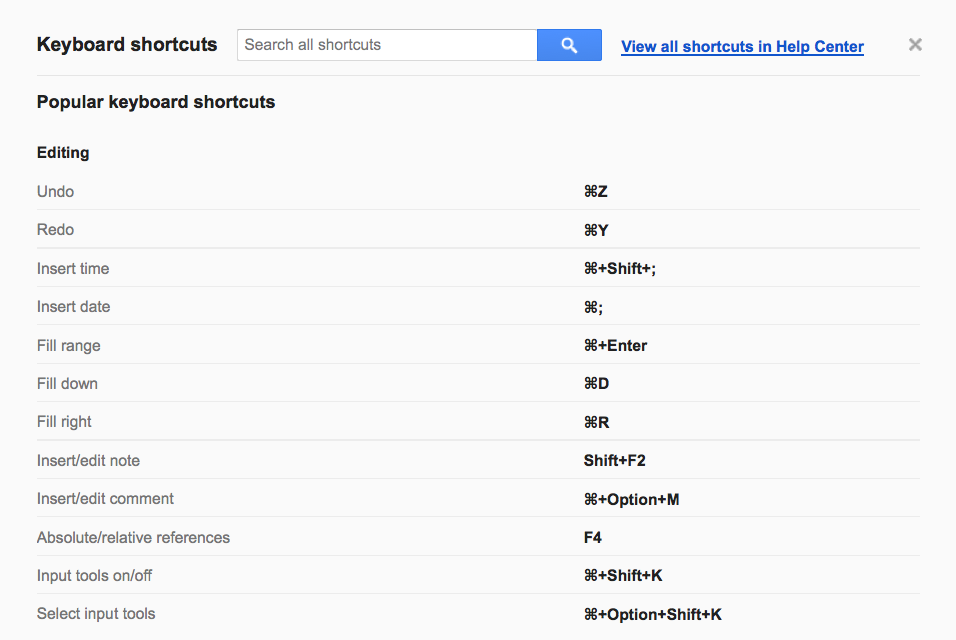Click the Fill right shortcut entry
This screenshot has height=640, width=956.
pos(64,422)
